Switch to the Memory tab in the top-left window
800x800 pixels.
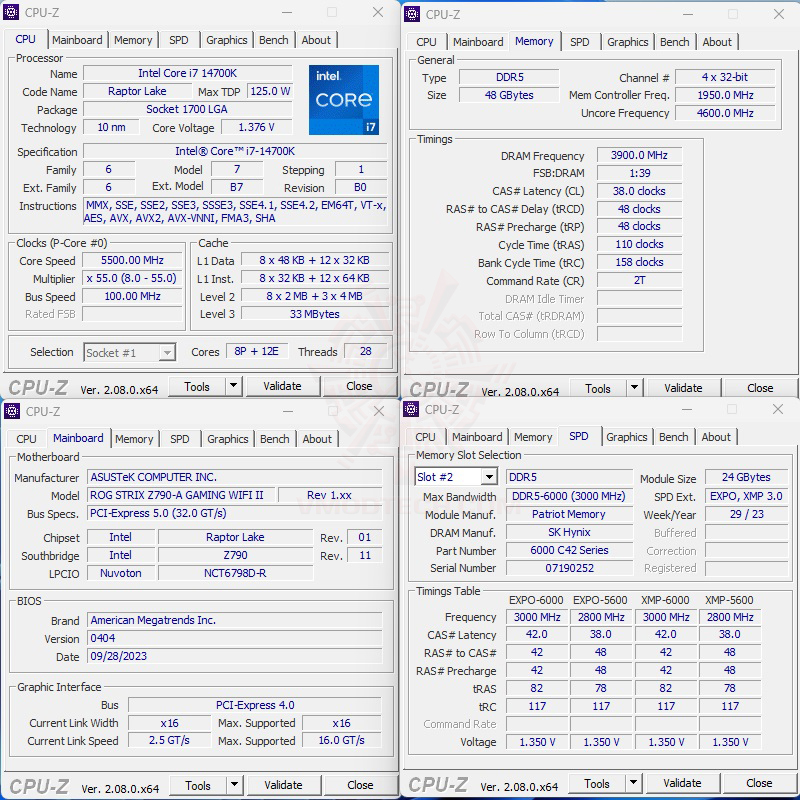tap(133, 40)
